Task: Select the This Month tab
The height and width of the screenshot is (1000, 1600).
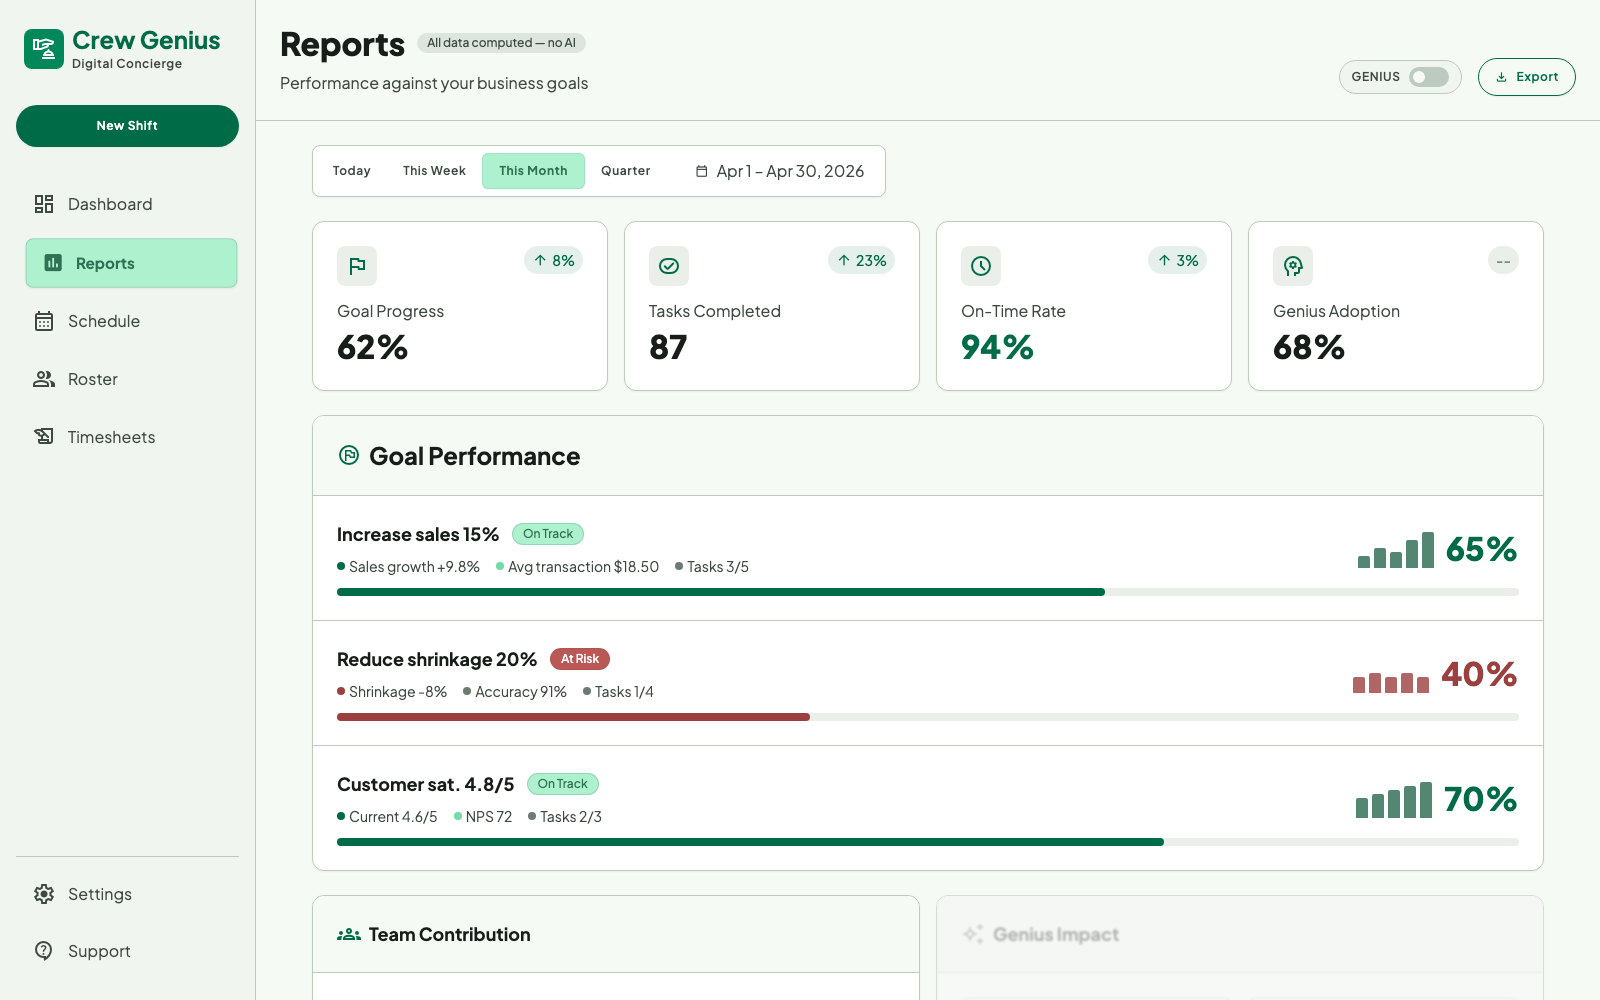Action: point(533,171)
